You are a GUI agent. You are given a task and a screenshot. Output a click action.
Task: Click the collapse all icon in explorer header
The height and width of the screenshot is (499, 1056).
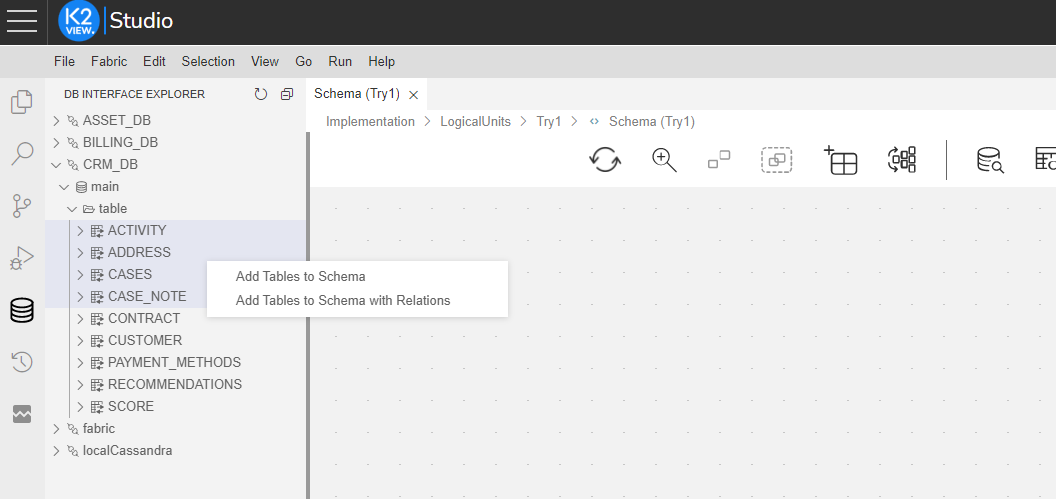[287, 94]
